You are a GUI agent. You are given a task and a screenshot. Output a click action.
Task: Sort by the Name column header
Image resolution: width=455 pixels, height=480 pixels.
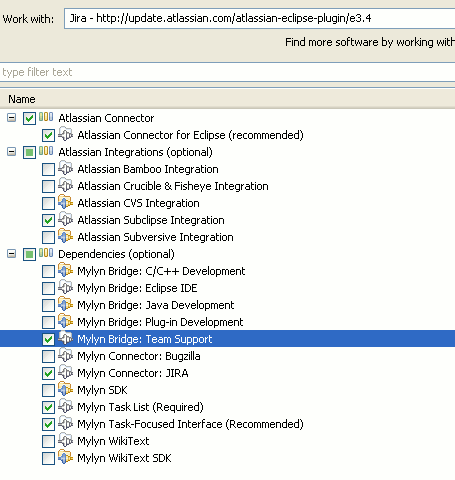pyautogui.click(x=227, y=99)
